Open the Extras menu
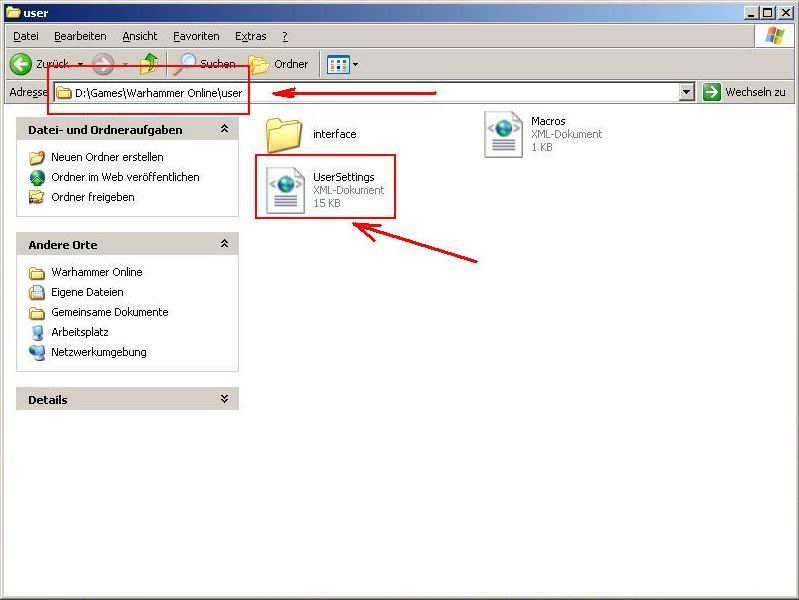Image resolution: width=799 pixels, height=600 pixels. click(250, 36)
